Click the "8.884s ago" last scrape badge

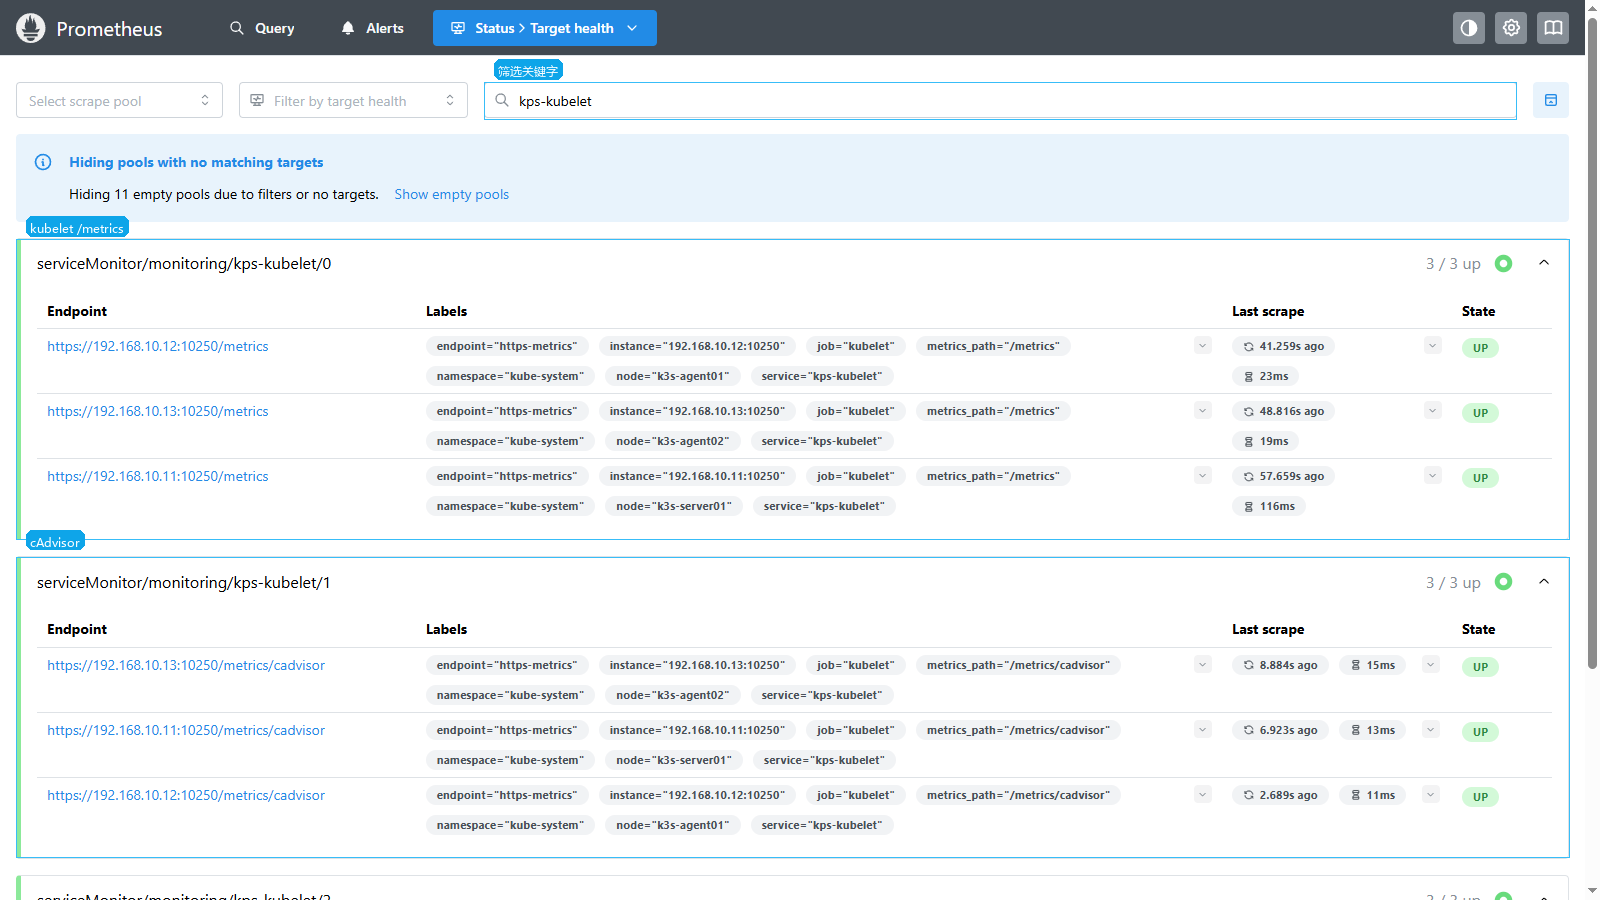[x=1281, y=665]
